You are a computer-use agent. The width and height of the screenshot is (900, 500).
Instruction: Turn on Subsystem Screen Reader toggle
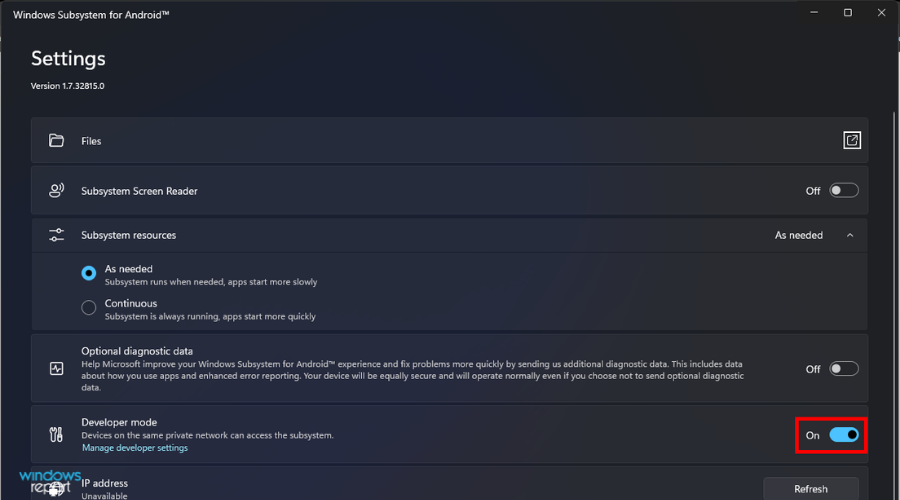tap(843, 191)
